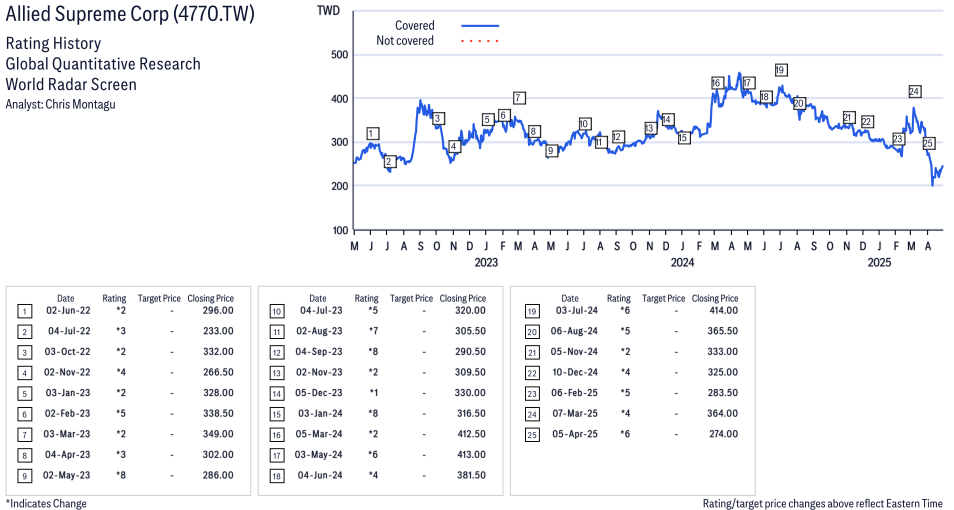Click the date 02-Feb-23 in the table
The height and width of the screenshot is (510, 954).
pyautogui.click(x=68, y=413)
